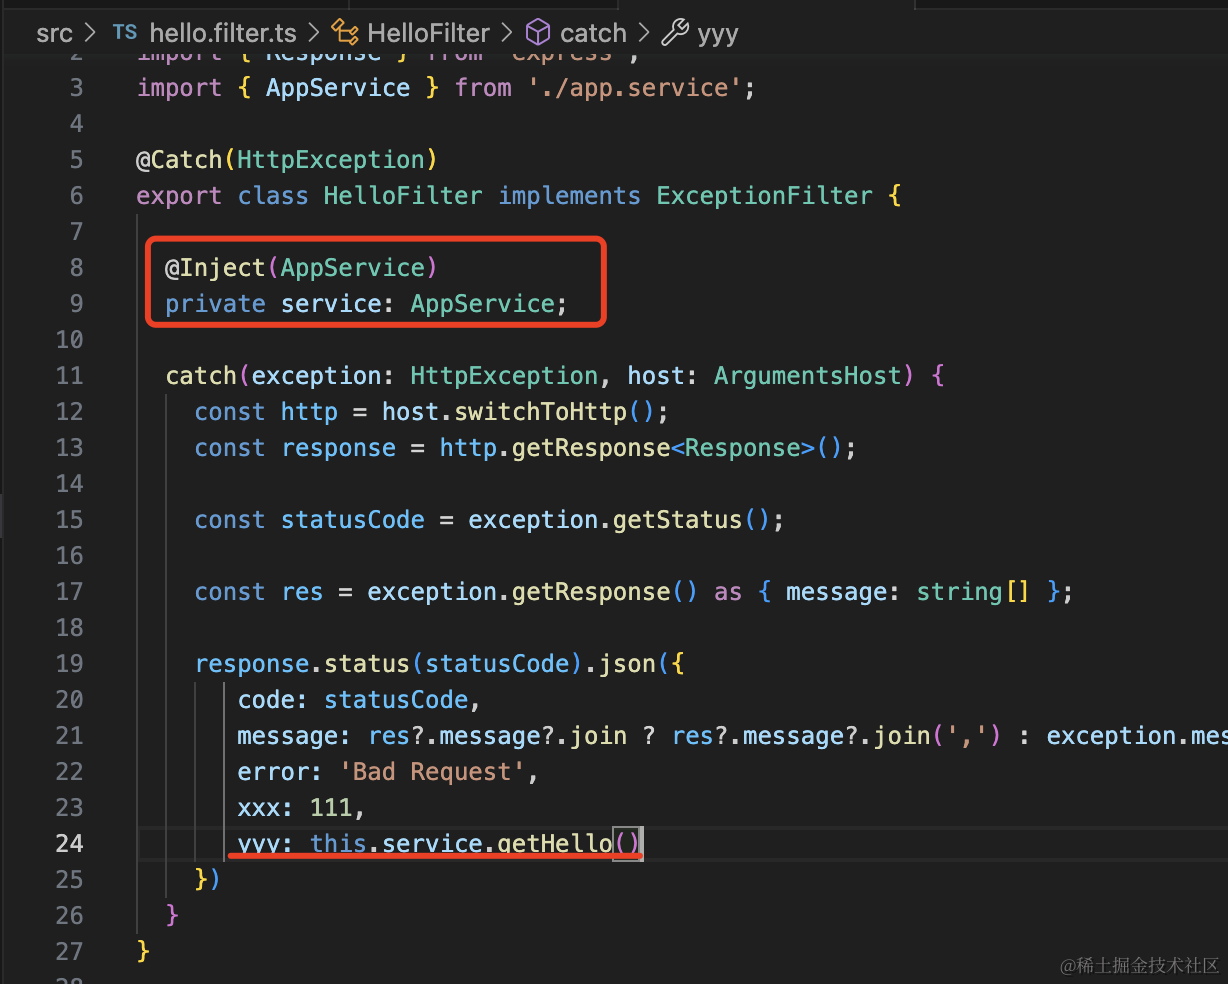Select HelloFilter in the breadcrumb
This screenshot has width=1228, height=984.
tap(429, 33)
